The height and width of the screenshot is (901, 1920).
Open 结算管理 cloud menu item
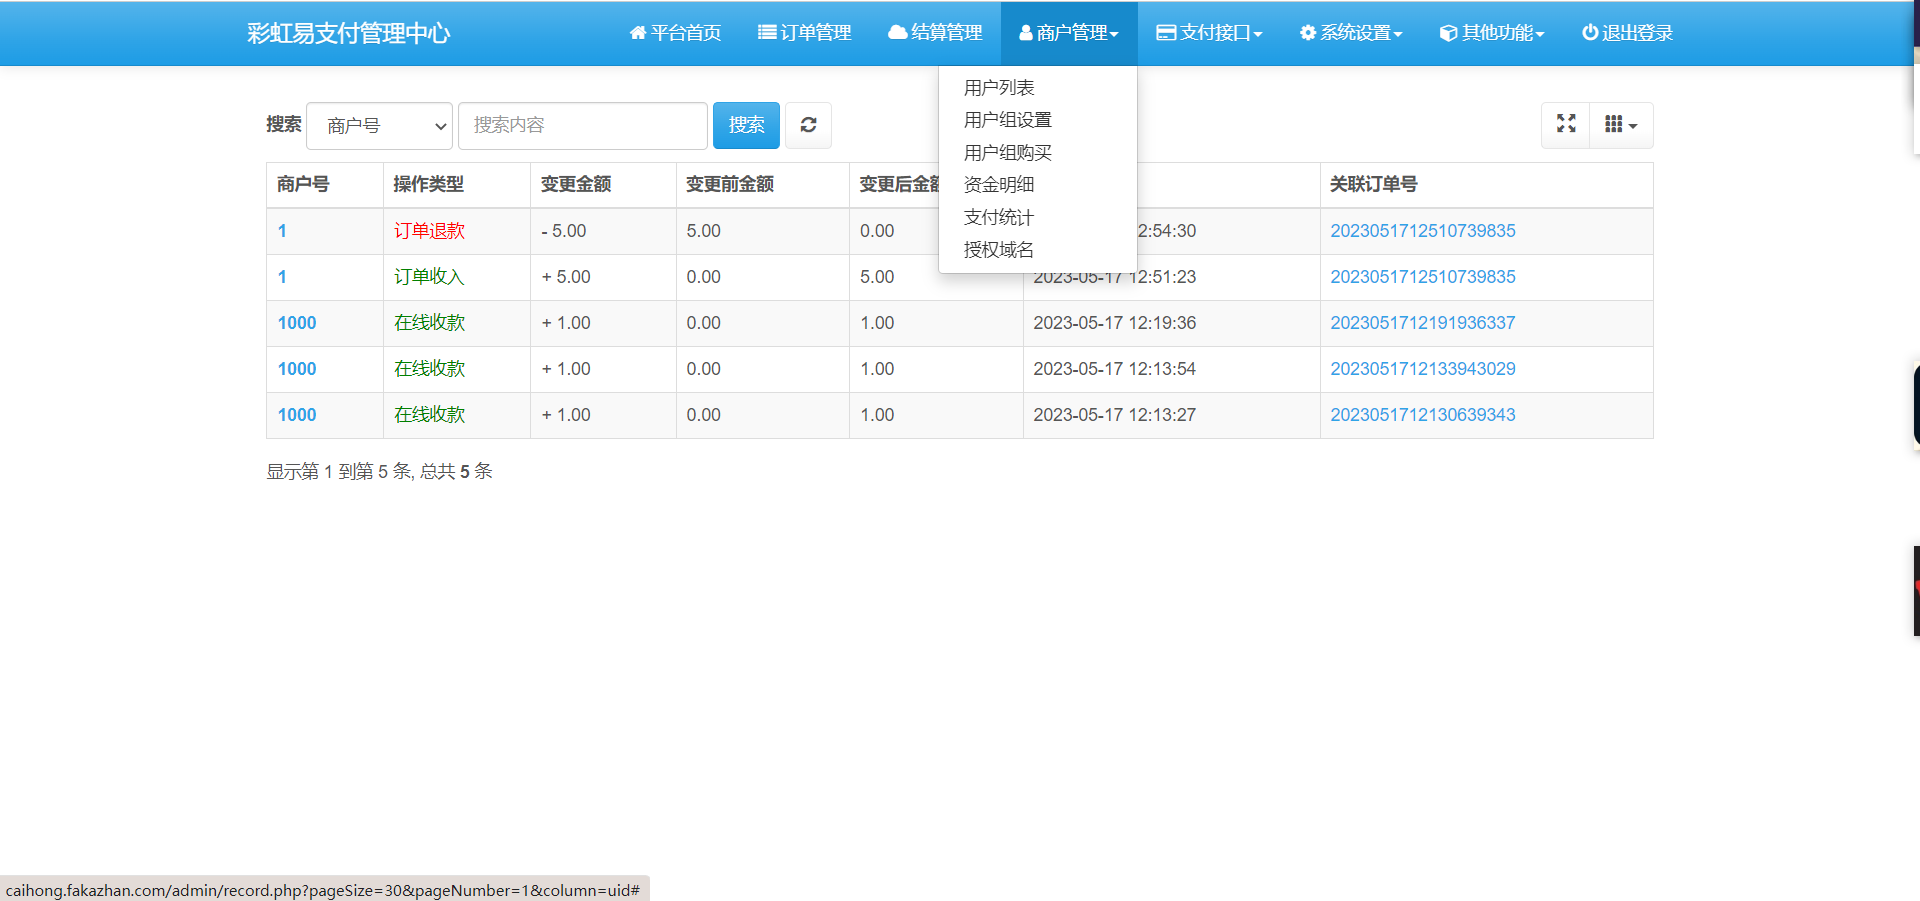(935, 33)
